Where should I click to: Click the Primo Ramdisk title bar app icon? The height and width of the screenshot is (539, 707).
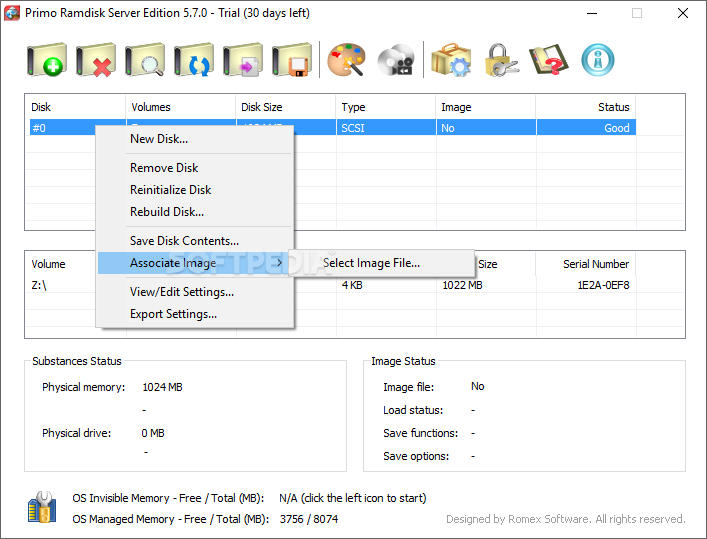tap(12, 13)
